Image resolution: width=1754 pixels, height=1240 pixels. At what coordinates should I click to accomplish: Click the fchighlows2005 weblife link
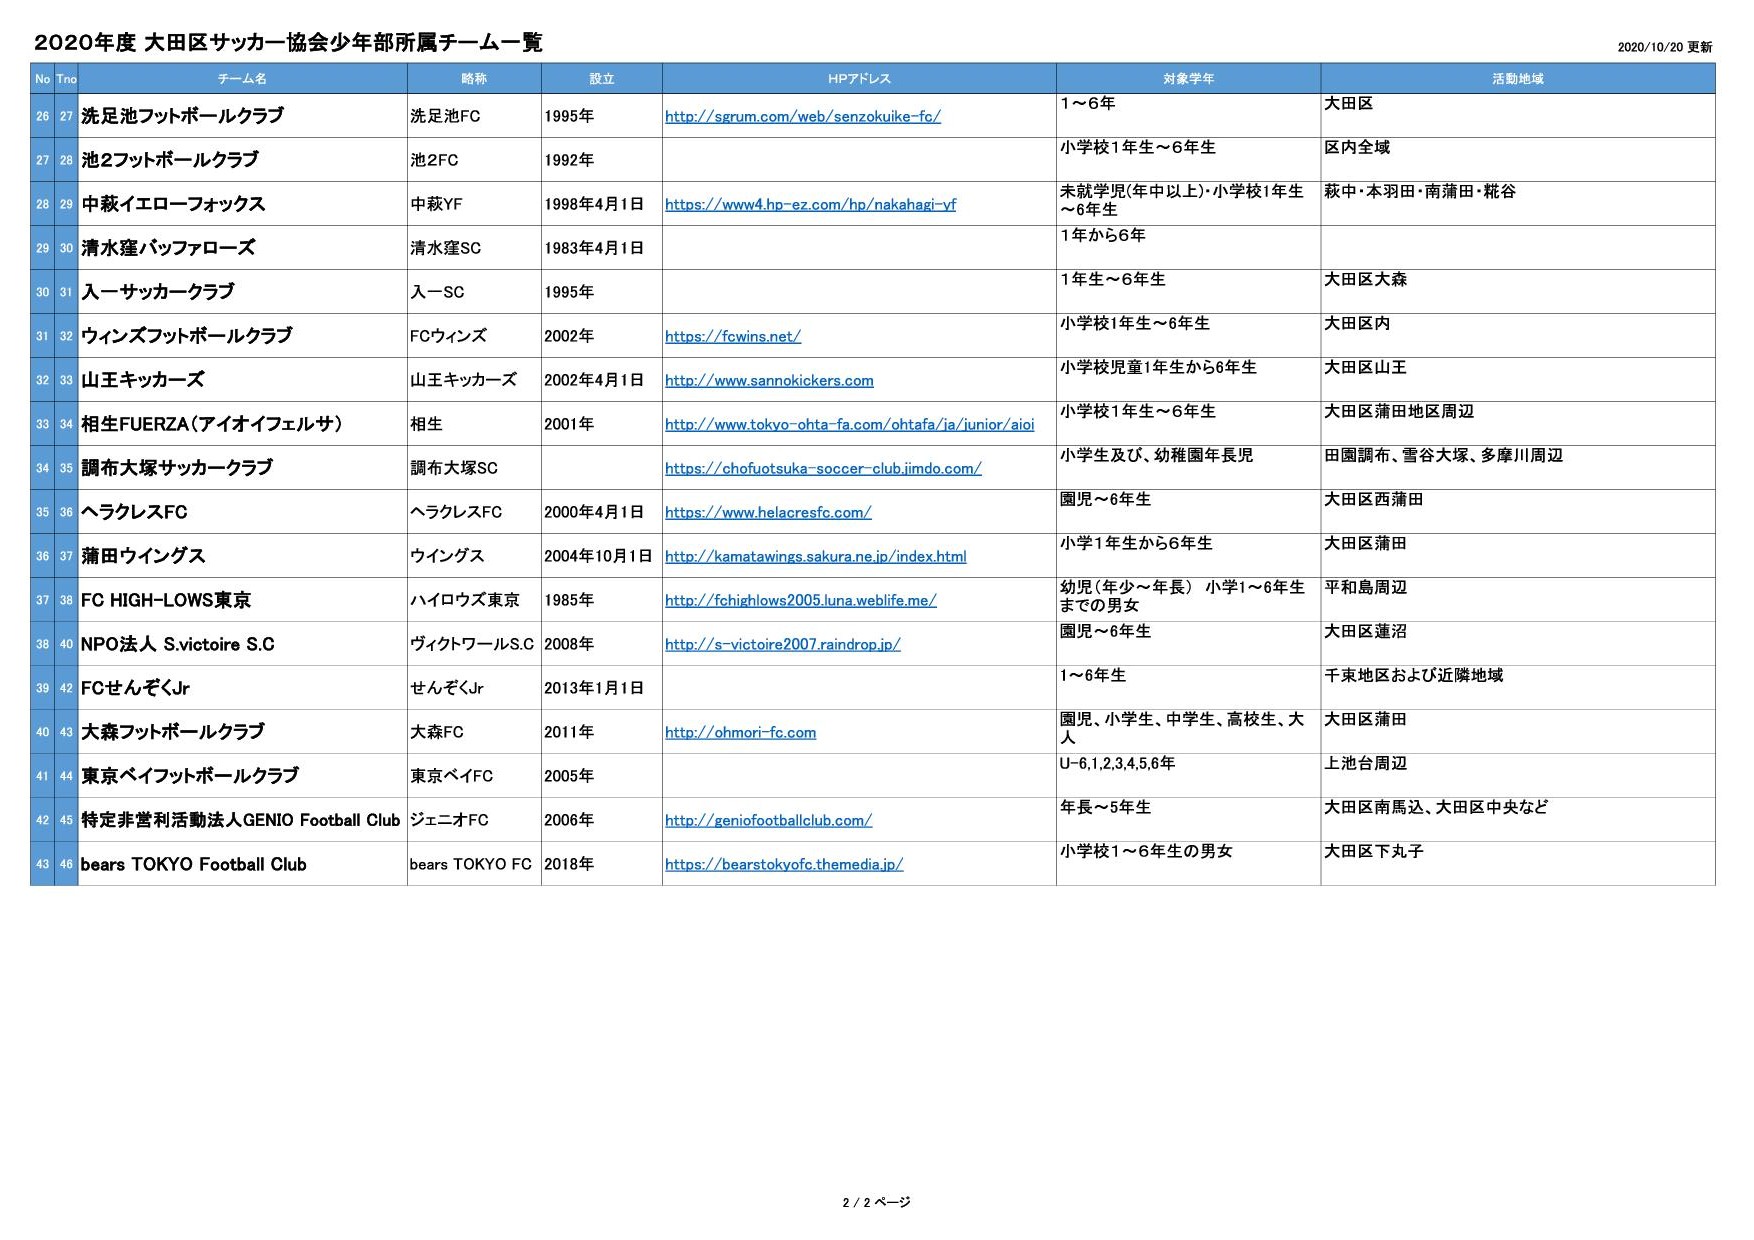point(800,601)
